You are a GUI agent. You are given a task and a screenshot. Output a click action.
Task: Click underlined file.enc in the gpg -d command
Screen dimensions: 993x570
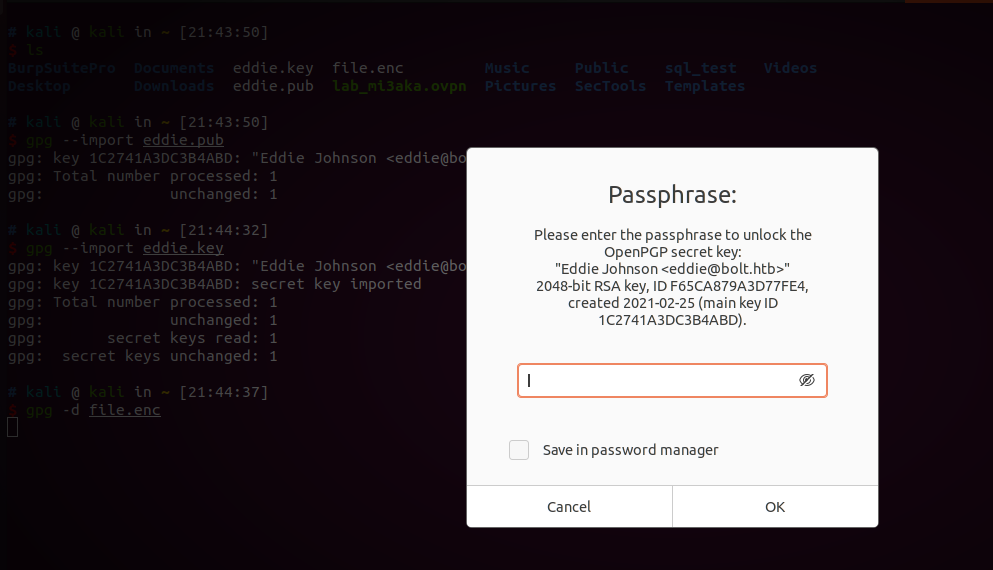pos(124,410)
